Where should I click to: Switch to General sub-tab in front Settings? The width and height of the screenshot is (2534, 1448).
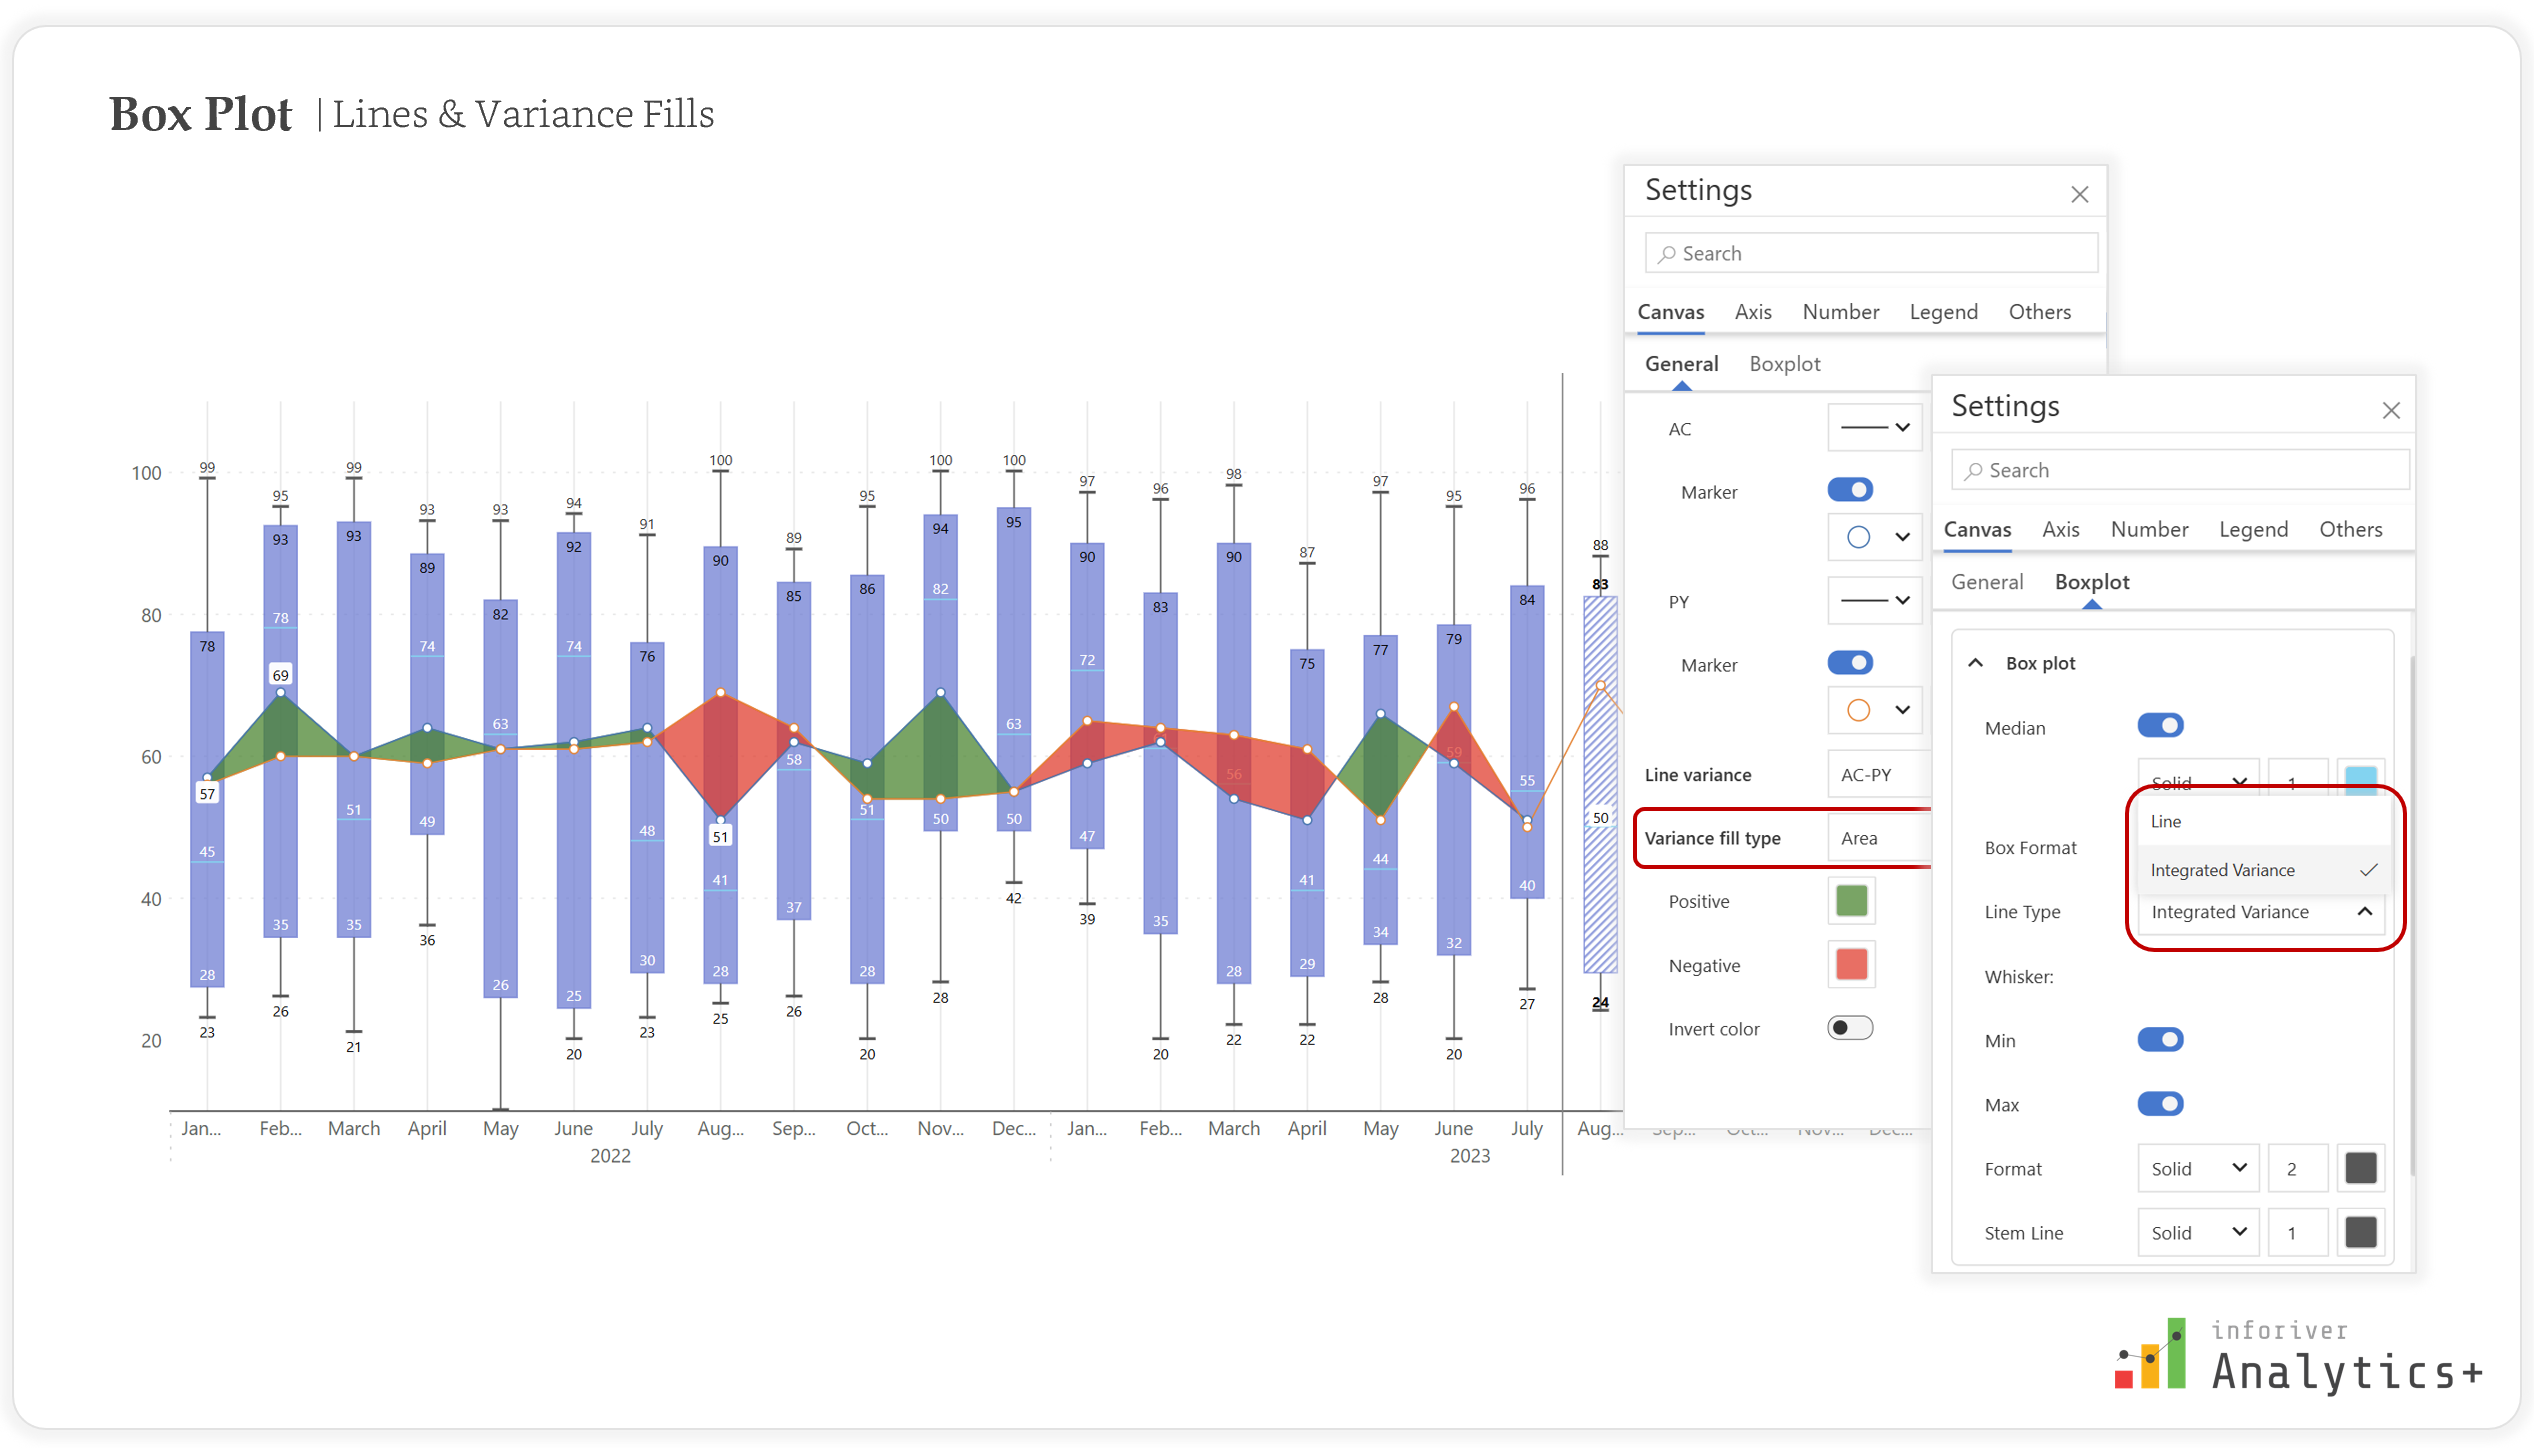[1986, 582]
